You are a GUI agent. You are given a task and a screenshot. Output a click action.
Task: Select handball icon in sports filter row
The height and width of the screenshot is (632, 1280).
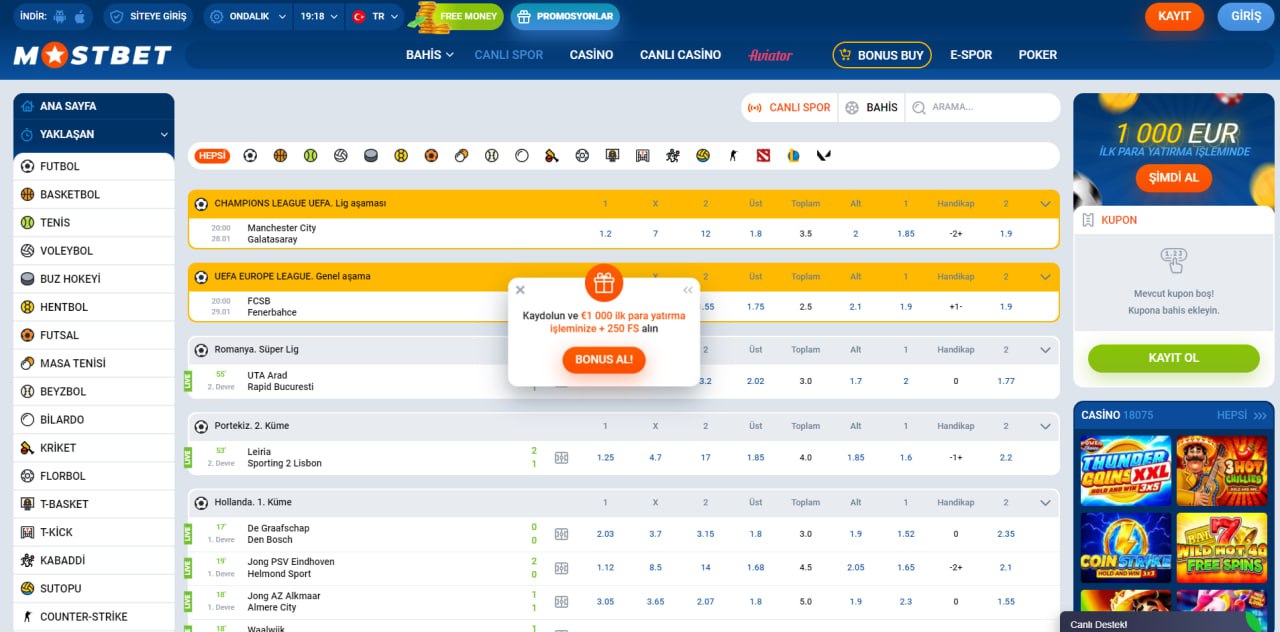click(401, 156)
